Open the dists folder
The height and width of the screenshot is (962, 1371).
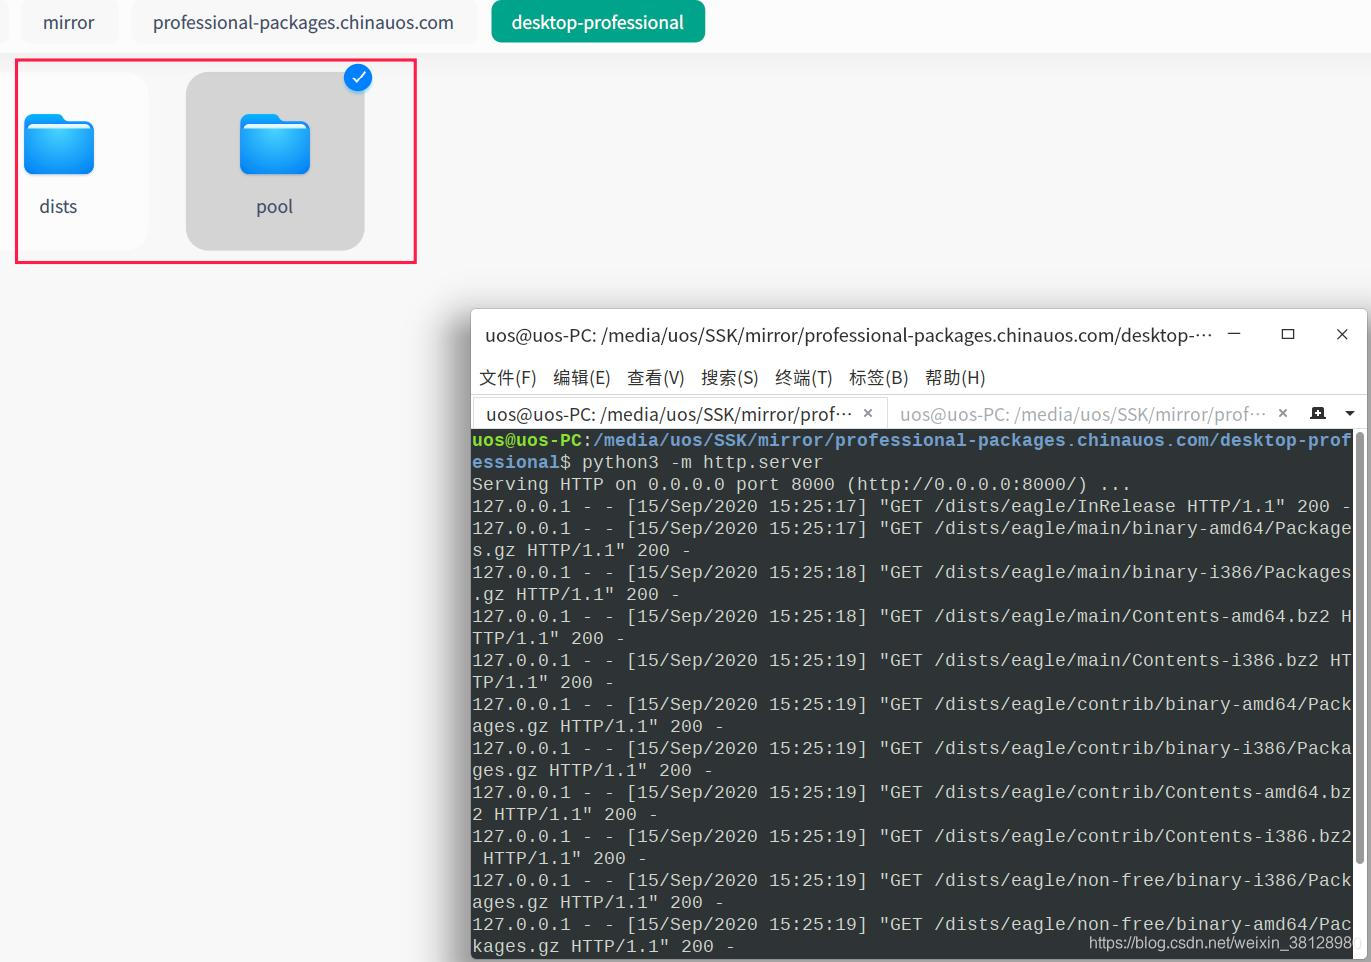tap(59, 145)
